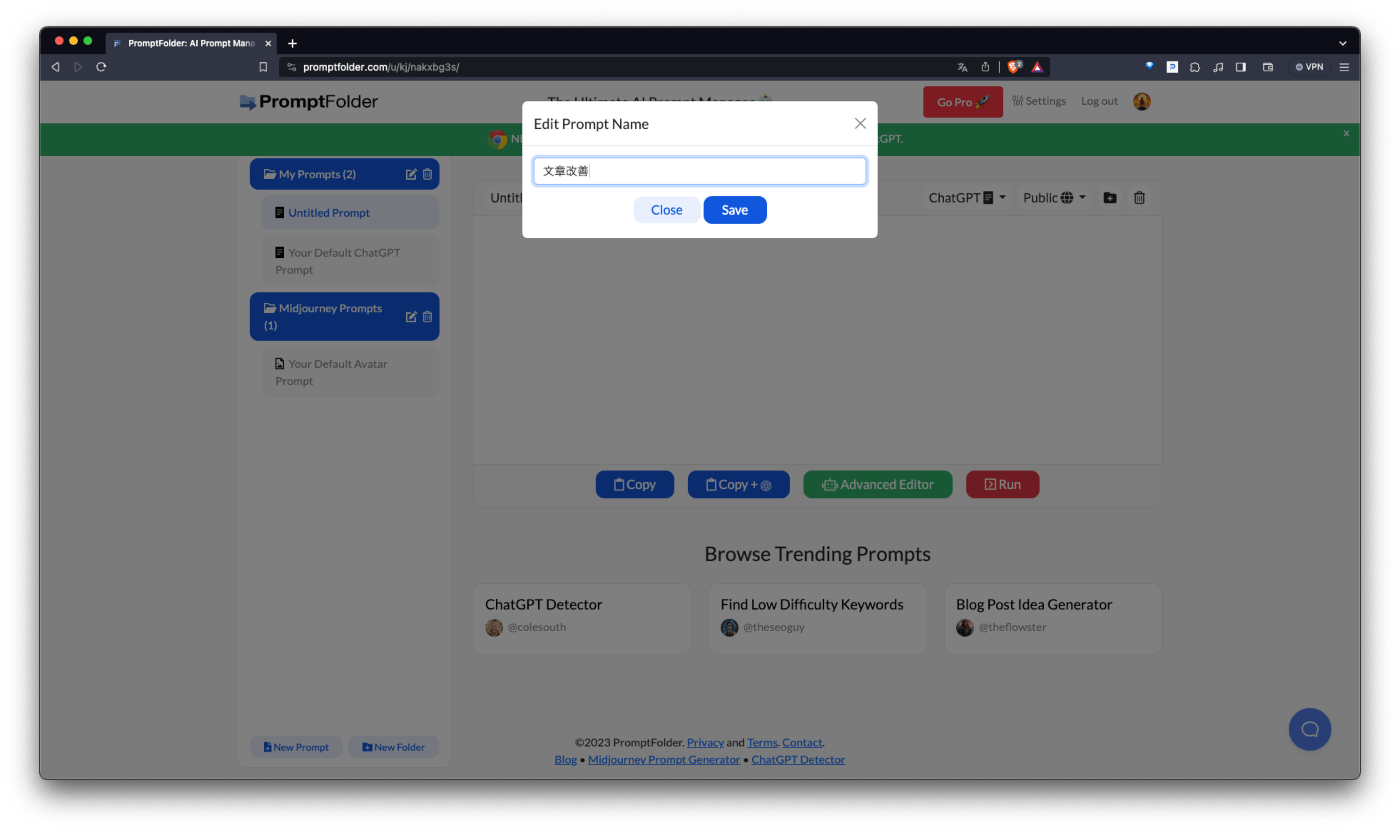Open the Contact link in footer

point(802,742)
